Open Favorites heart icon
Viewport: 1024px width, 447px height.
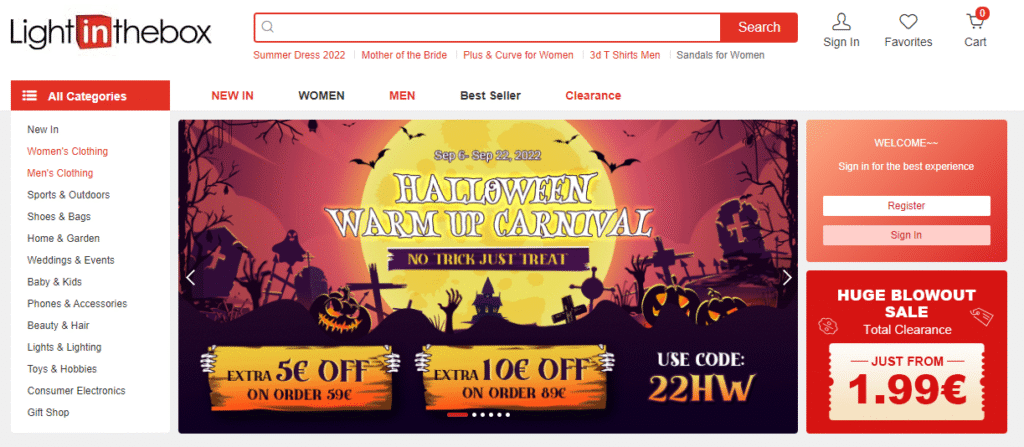coord(908,22)
